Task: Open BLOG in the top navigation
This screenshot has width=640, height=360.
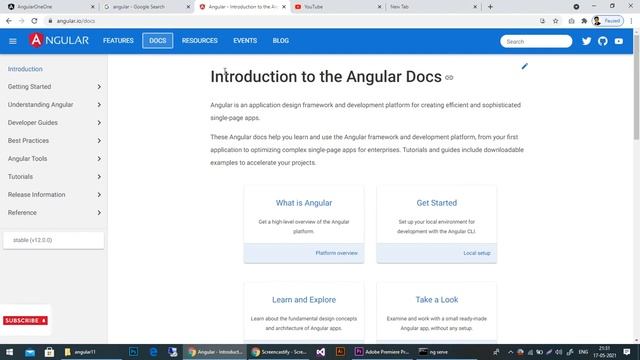Action: point(280,41)
